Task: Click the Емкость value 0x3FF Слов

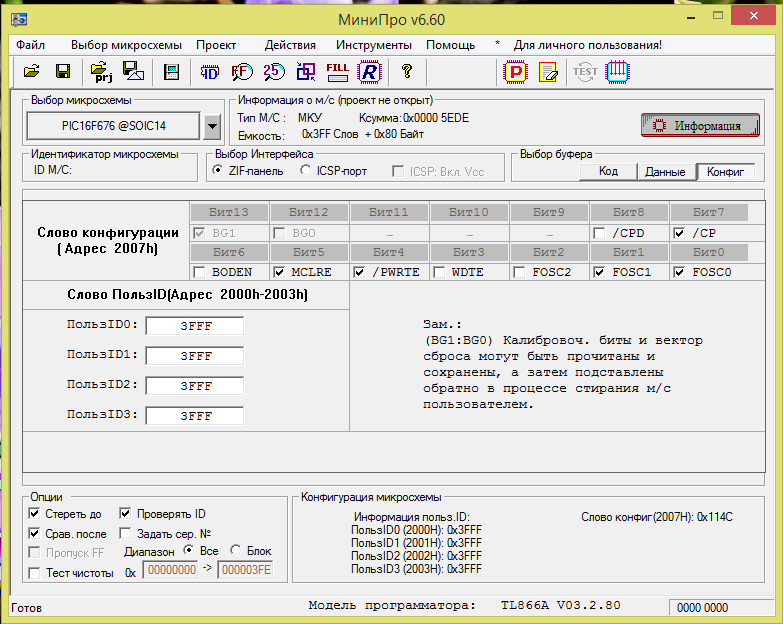Action: point(330,134)
